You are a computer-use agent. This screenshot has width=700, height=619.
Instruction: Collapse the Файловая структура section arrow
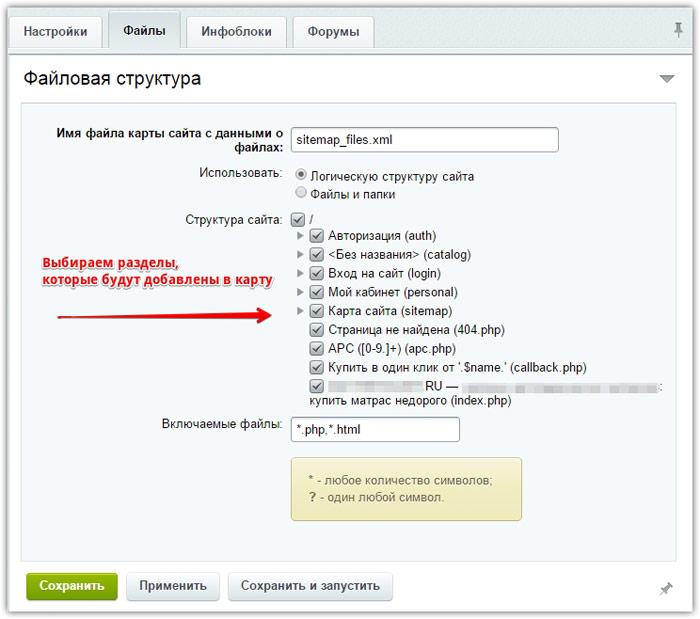point(667,79)
